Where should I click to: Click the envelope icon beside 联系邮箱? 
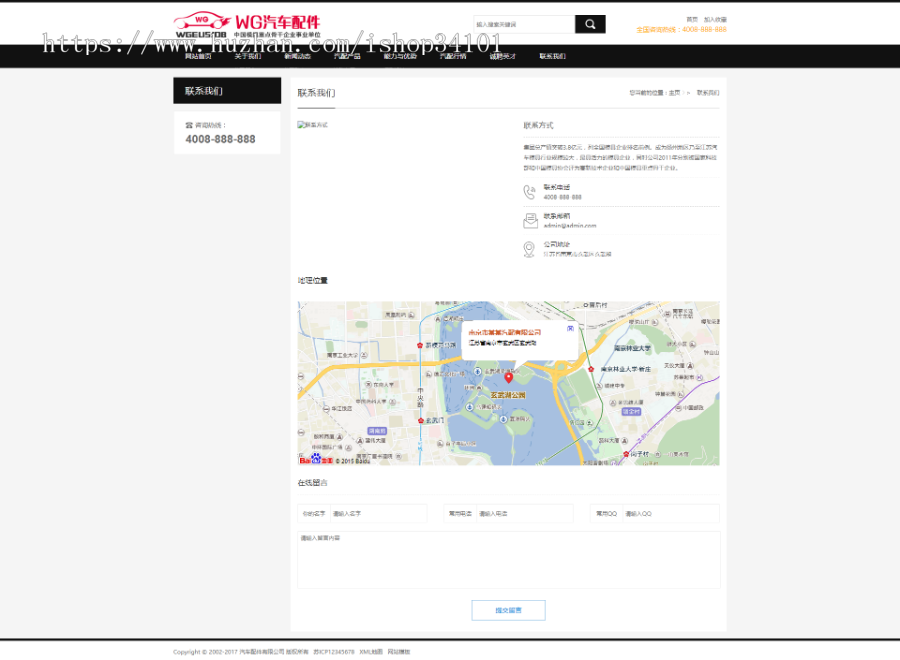(529, 221)
